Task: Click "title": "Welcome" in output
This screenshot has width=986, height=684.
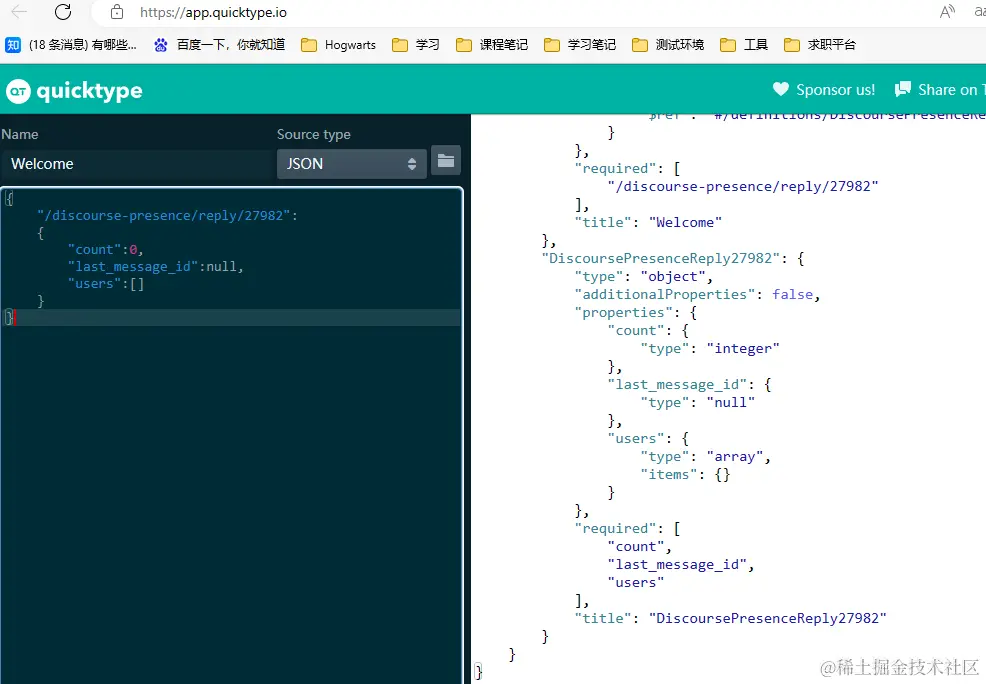Action: (x=648, y=223)
